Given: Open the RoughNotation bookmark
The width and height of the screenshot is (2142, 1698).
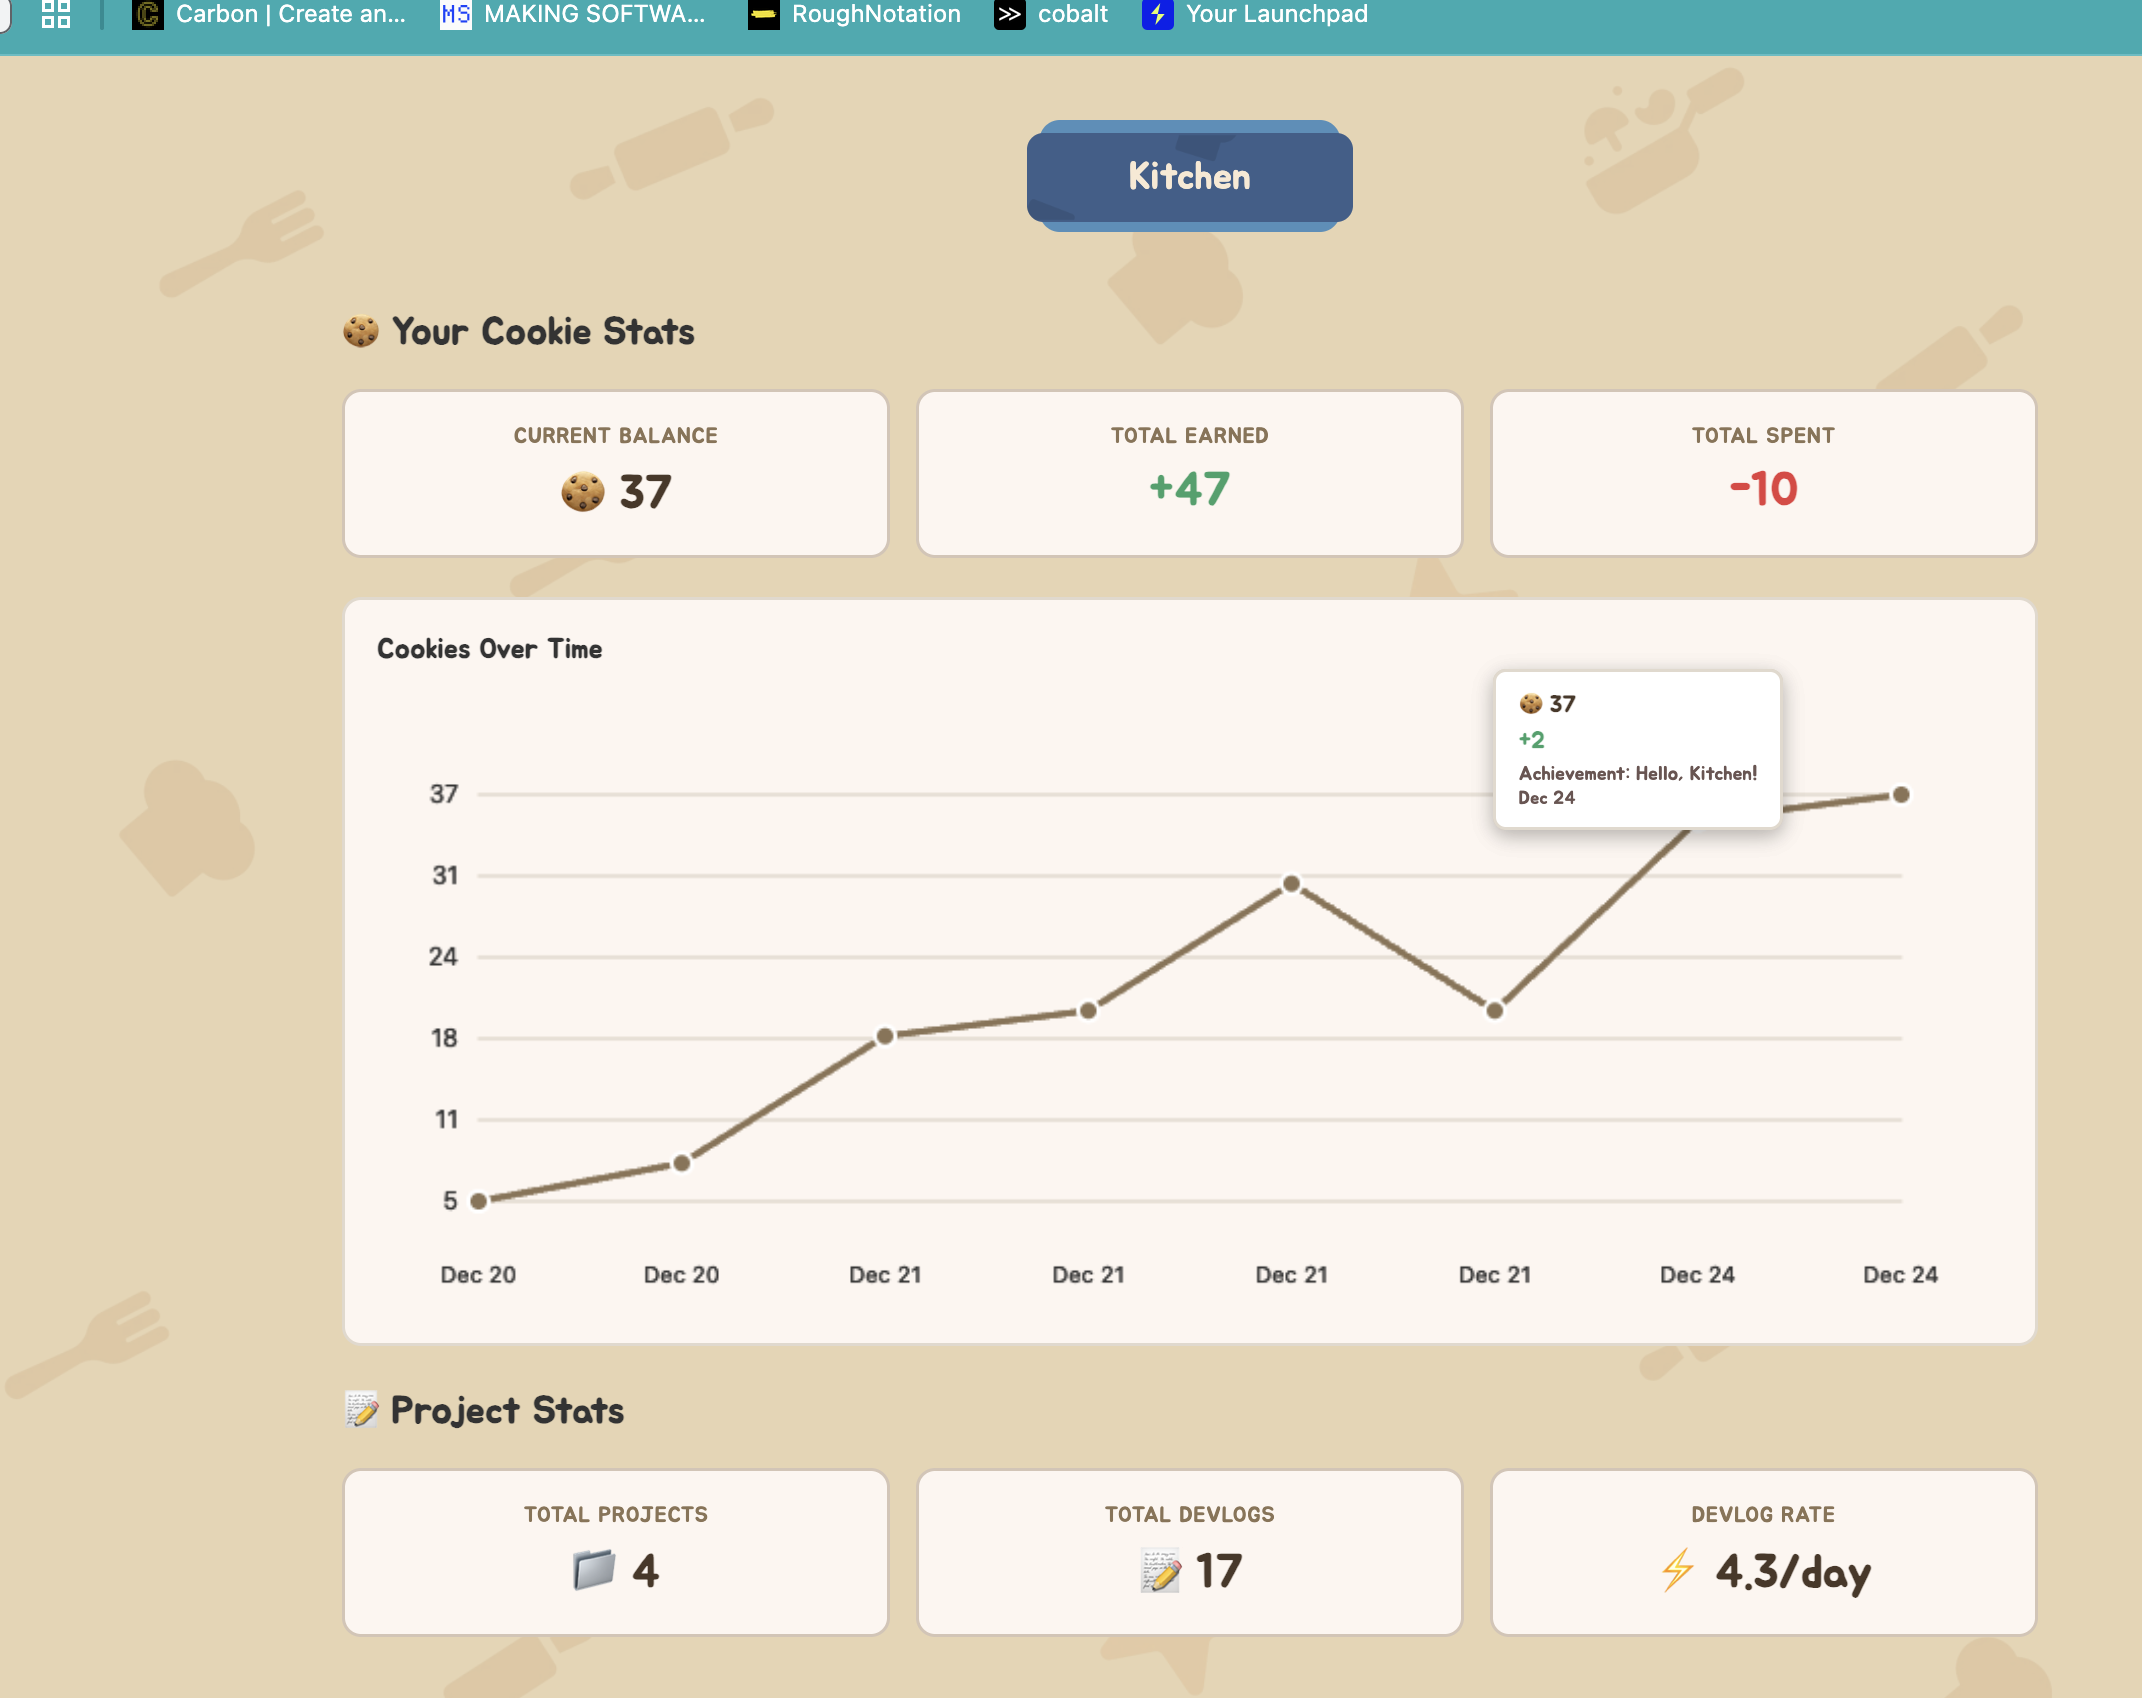Looking at the screenshot, I should [855, 14].
